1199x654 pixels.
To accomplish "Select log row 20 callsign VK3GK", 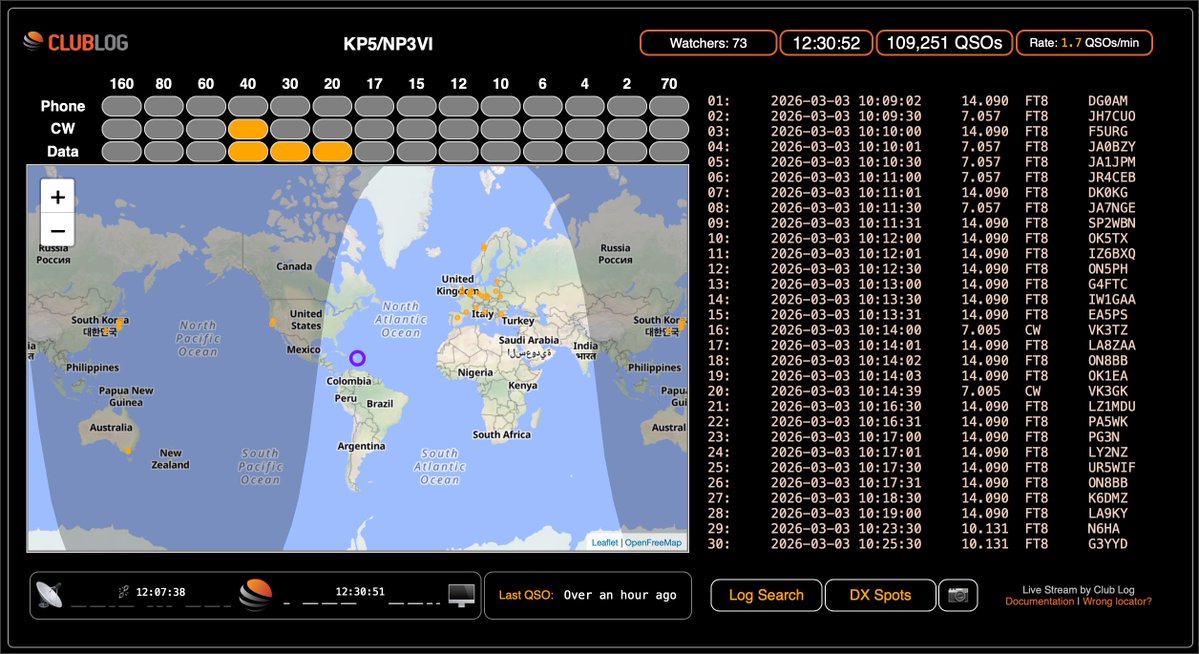I will click(x=1108, y=391).
